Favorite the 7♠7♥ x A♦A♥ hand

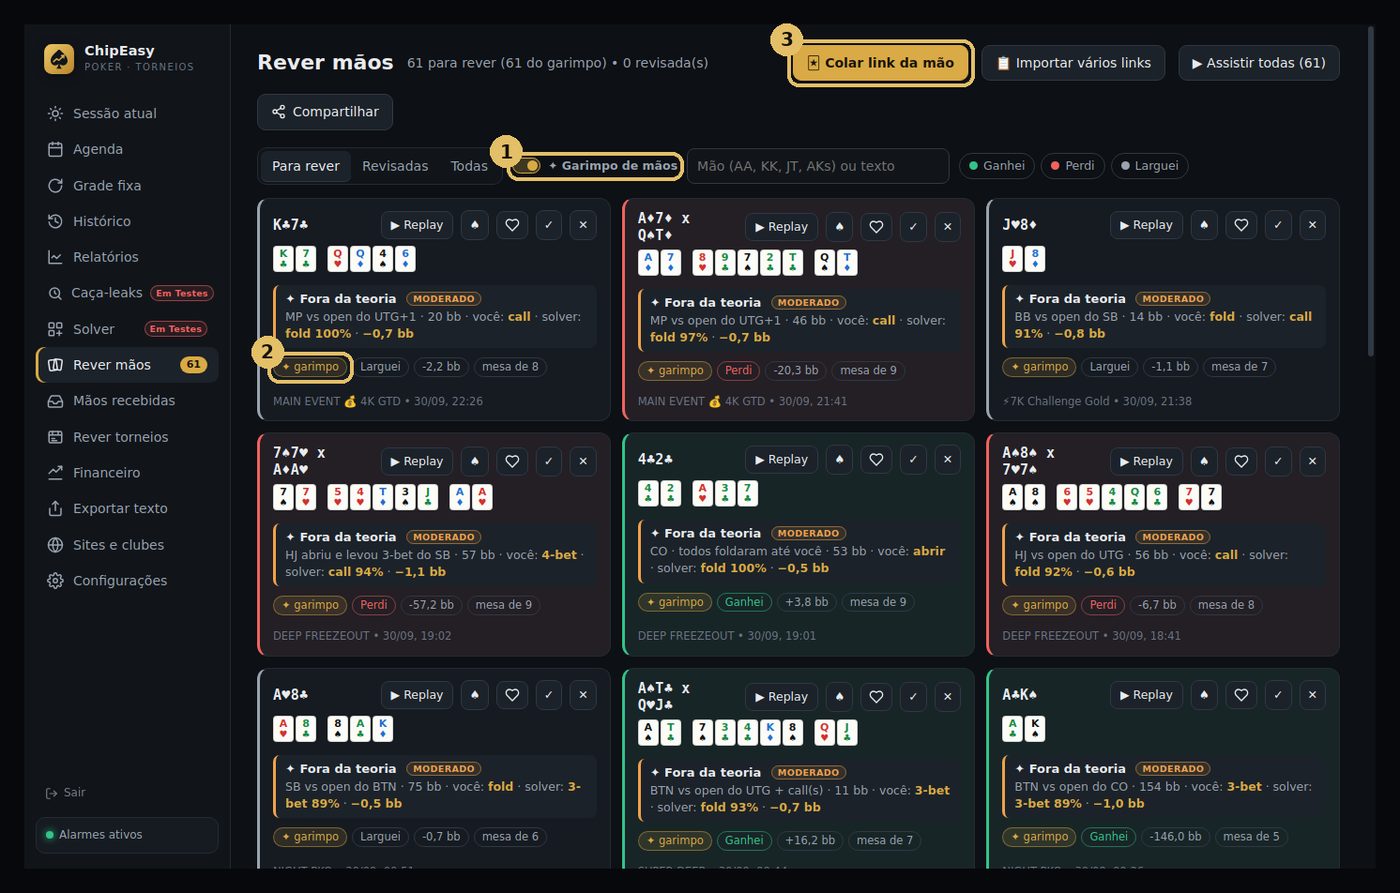(x=512, y=461)
